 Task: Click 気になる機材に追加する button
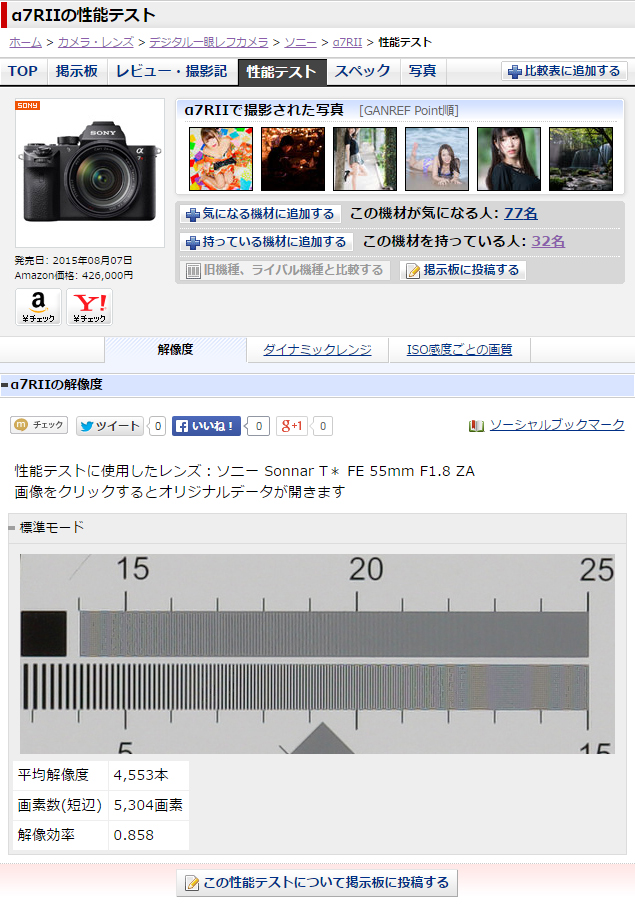pos(260,214)
